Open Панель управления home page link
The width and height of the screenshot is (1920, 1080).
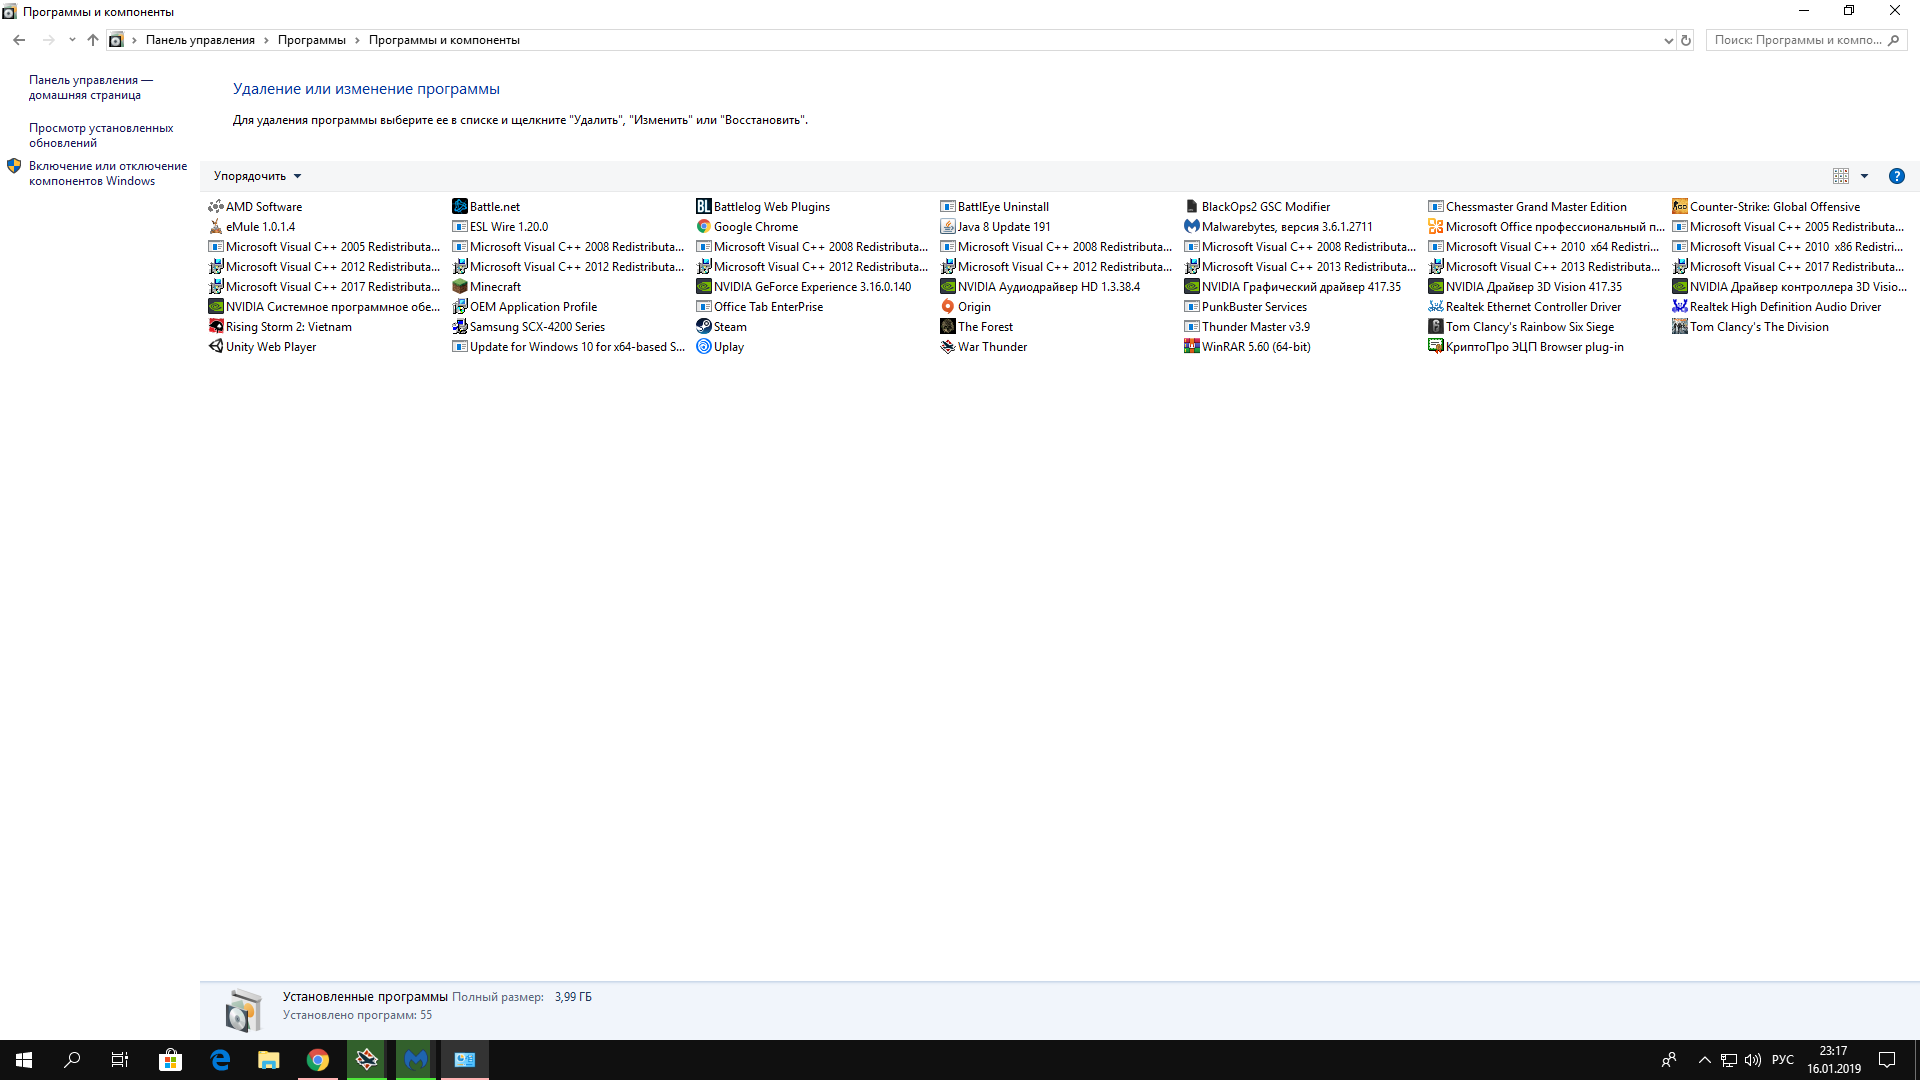click(x=90, y=87)
